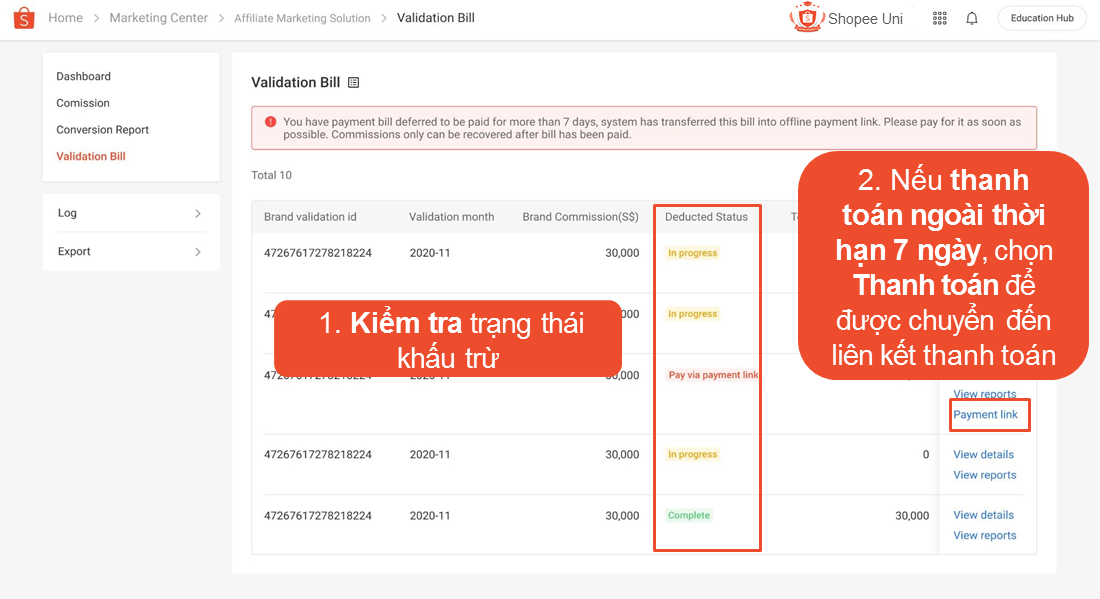
Task: Go to Affiliate Marketing Solution breadcrumb
Action: point(302,18)
